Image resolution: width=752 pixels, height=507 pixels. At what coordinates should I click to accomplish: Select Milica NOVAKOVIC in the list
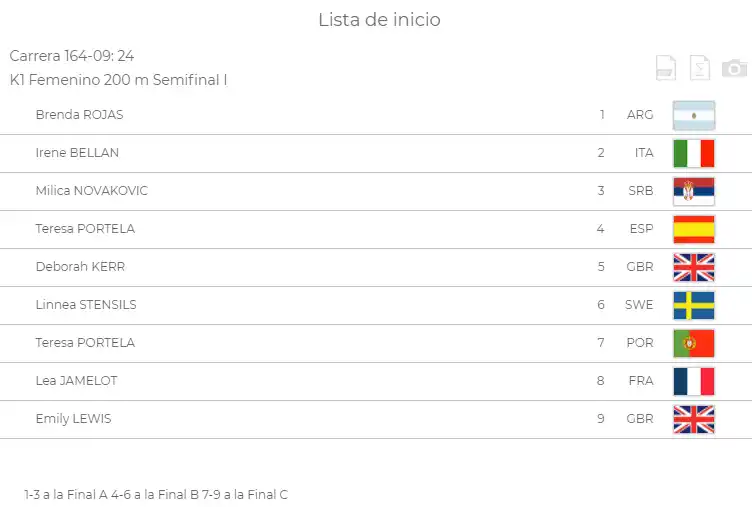pyautogui.click(x=91, y=191)
